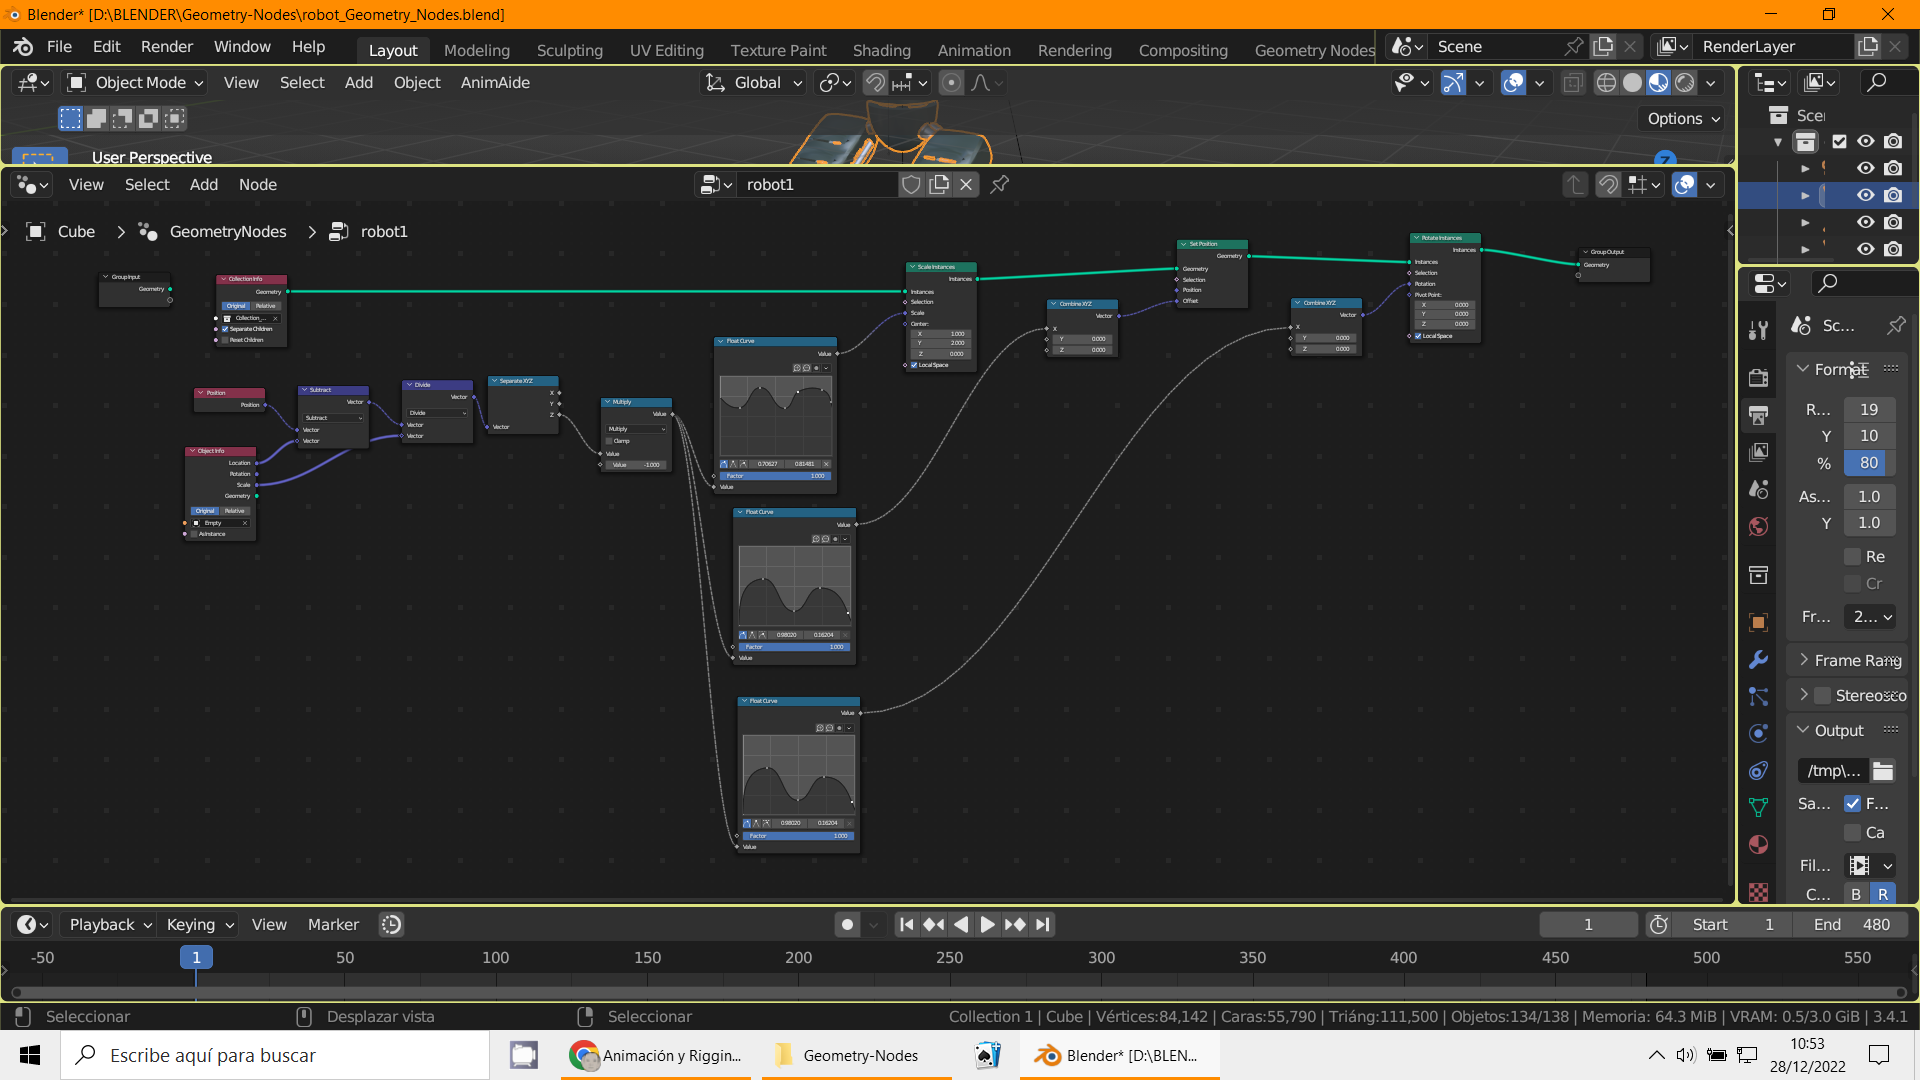The image size is (1920, 1080).
Task: Open the Object Mode dropdown
Action: pyautogui.click(x=135, y=83)
